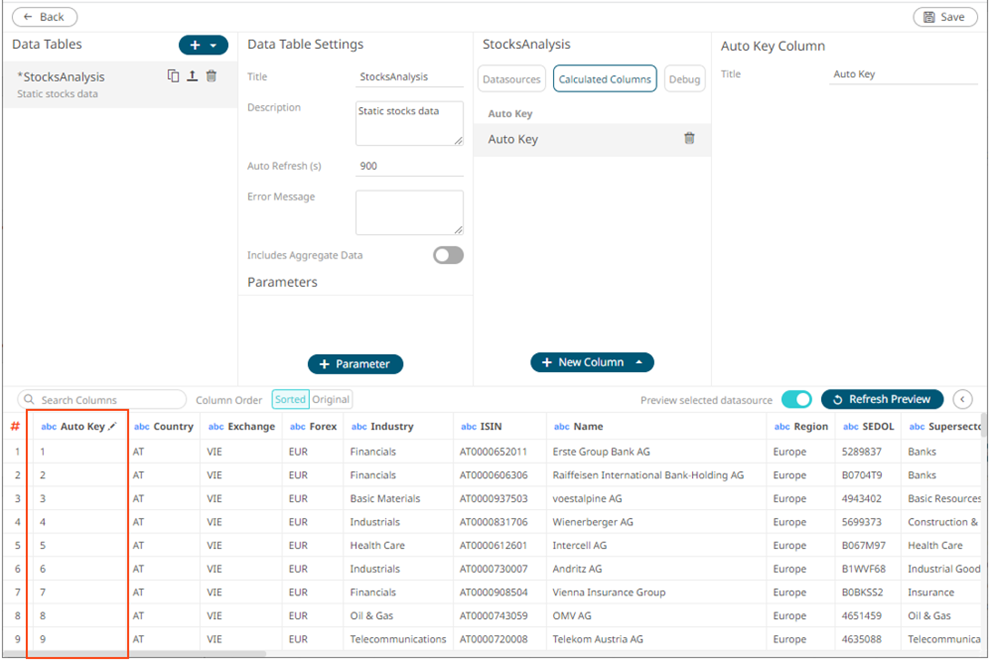The height and width of the screenshot is (661, 991).
Task: Click the Refresh Preview button
Action: 881,399
